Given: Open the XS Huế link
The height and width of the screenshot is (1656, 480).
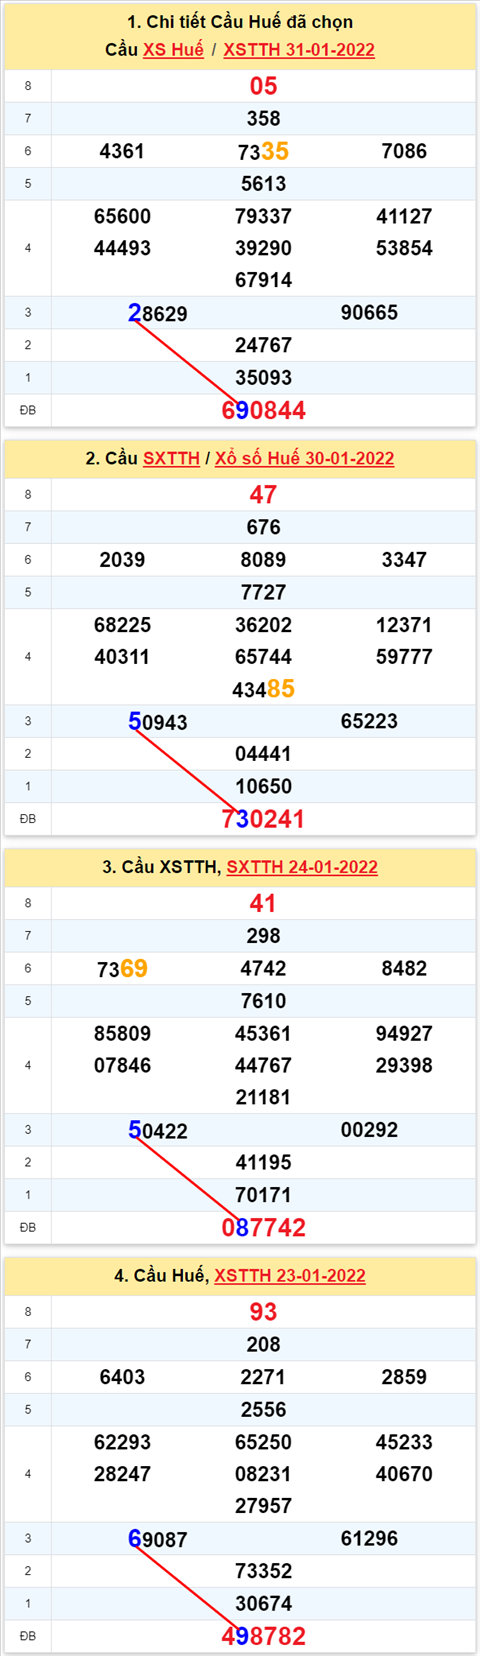Looking at the screenshot, I should [173, 50].
